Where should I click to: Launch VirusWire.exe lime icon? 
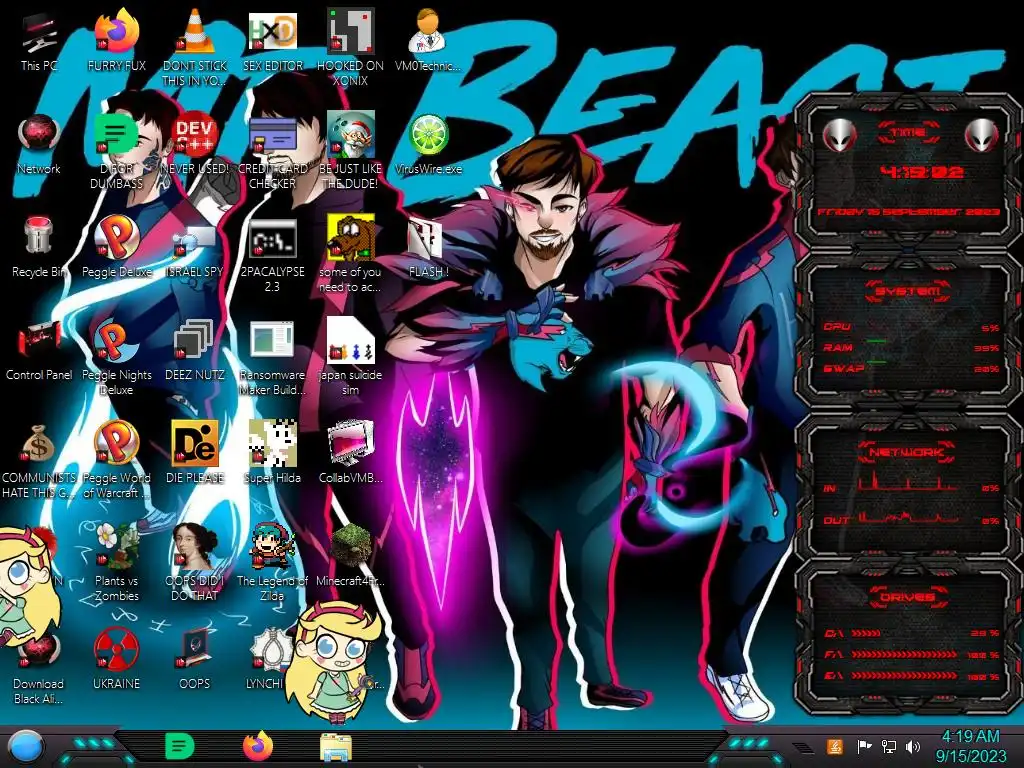point(428,135)
